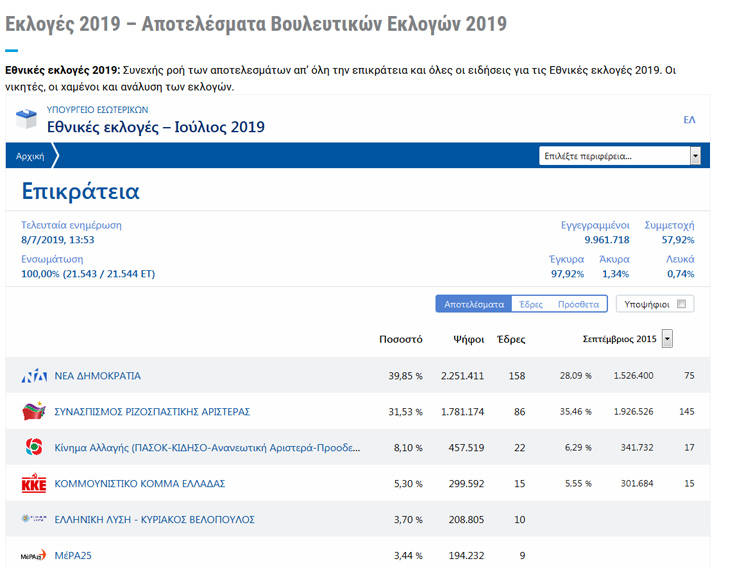Screen dimensions: 735x568
Task: Open the Επιλέξτε περιφέρεια dropdown
Action: click(x=619, y=156)
